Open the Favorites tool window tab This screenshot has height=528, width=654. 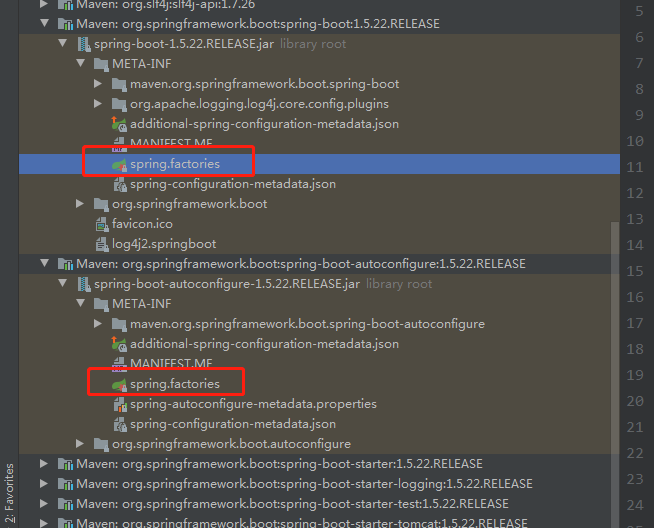(x=9, y=495)
